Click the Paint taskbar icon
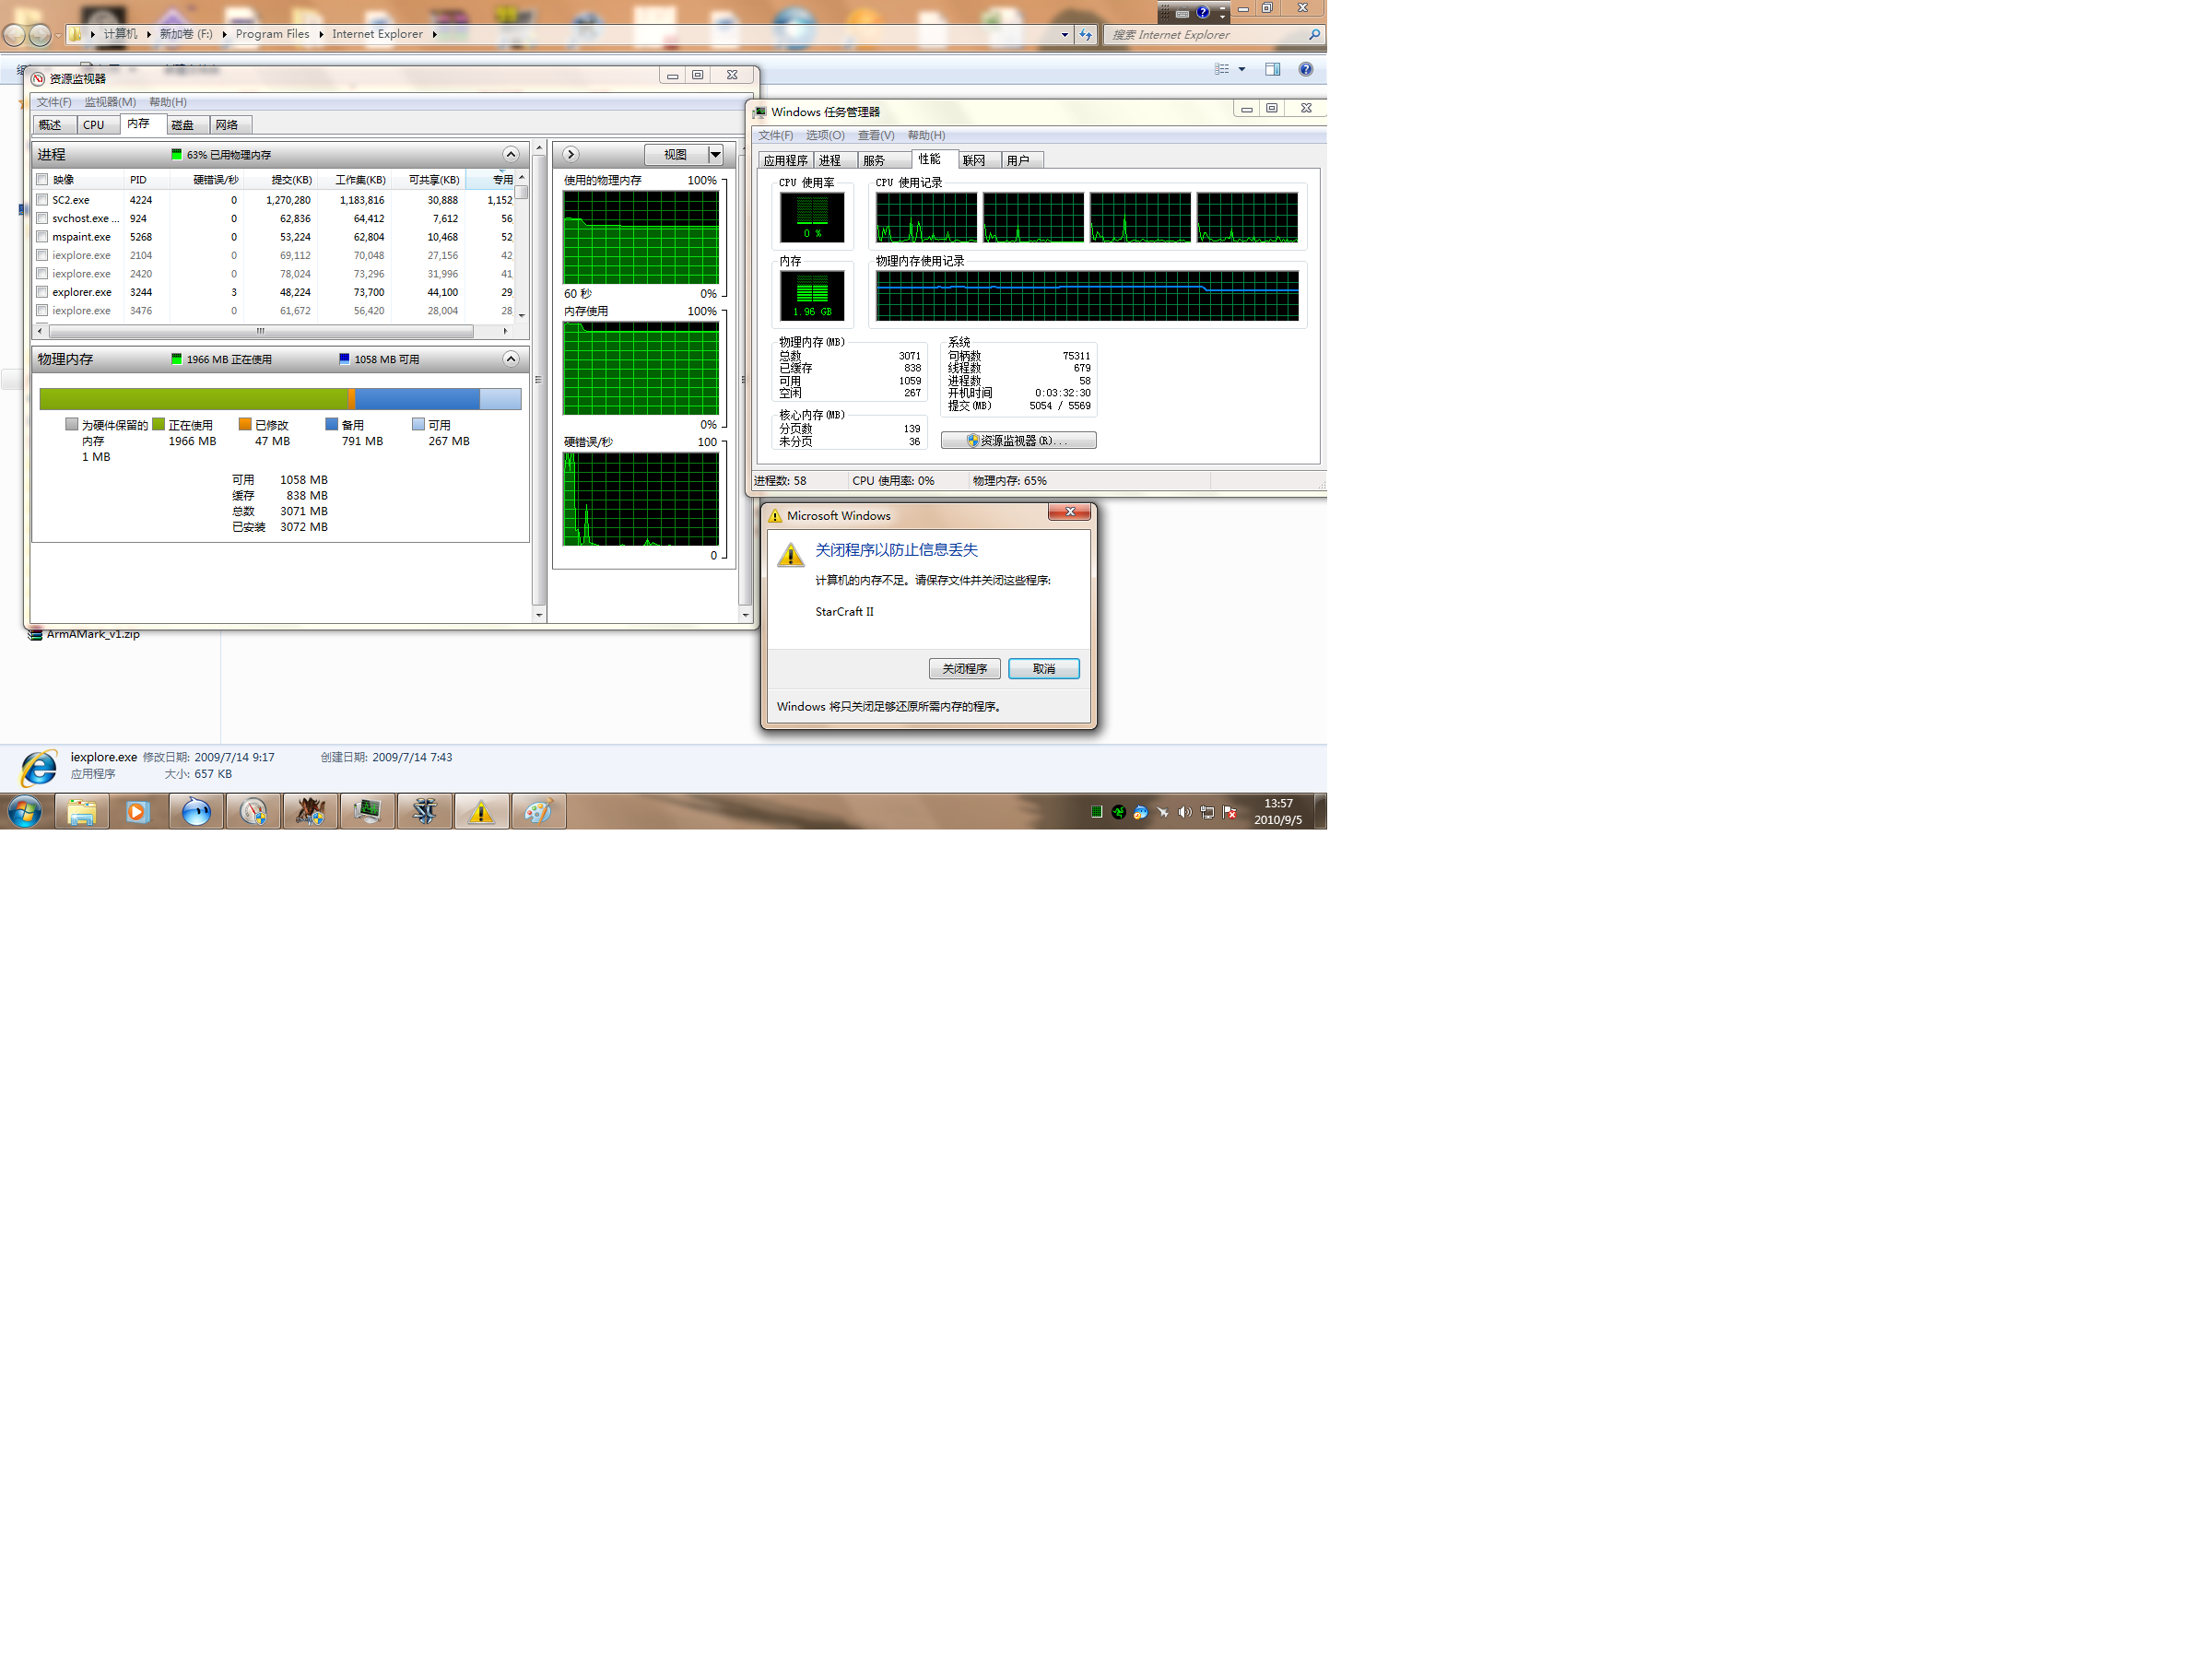The width and height of the screenshot is (2212, 1659). 538,811
